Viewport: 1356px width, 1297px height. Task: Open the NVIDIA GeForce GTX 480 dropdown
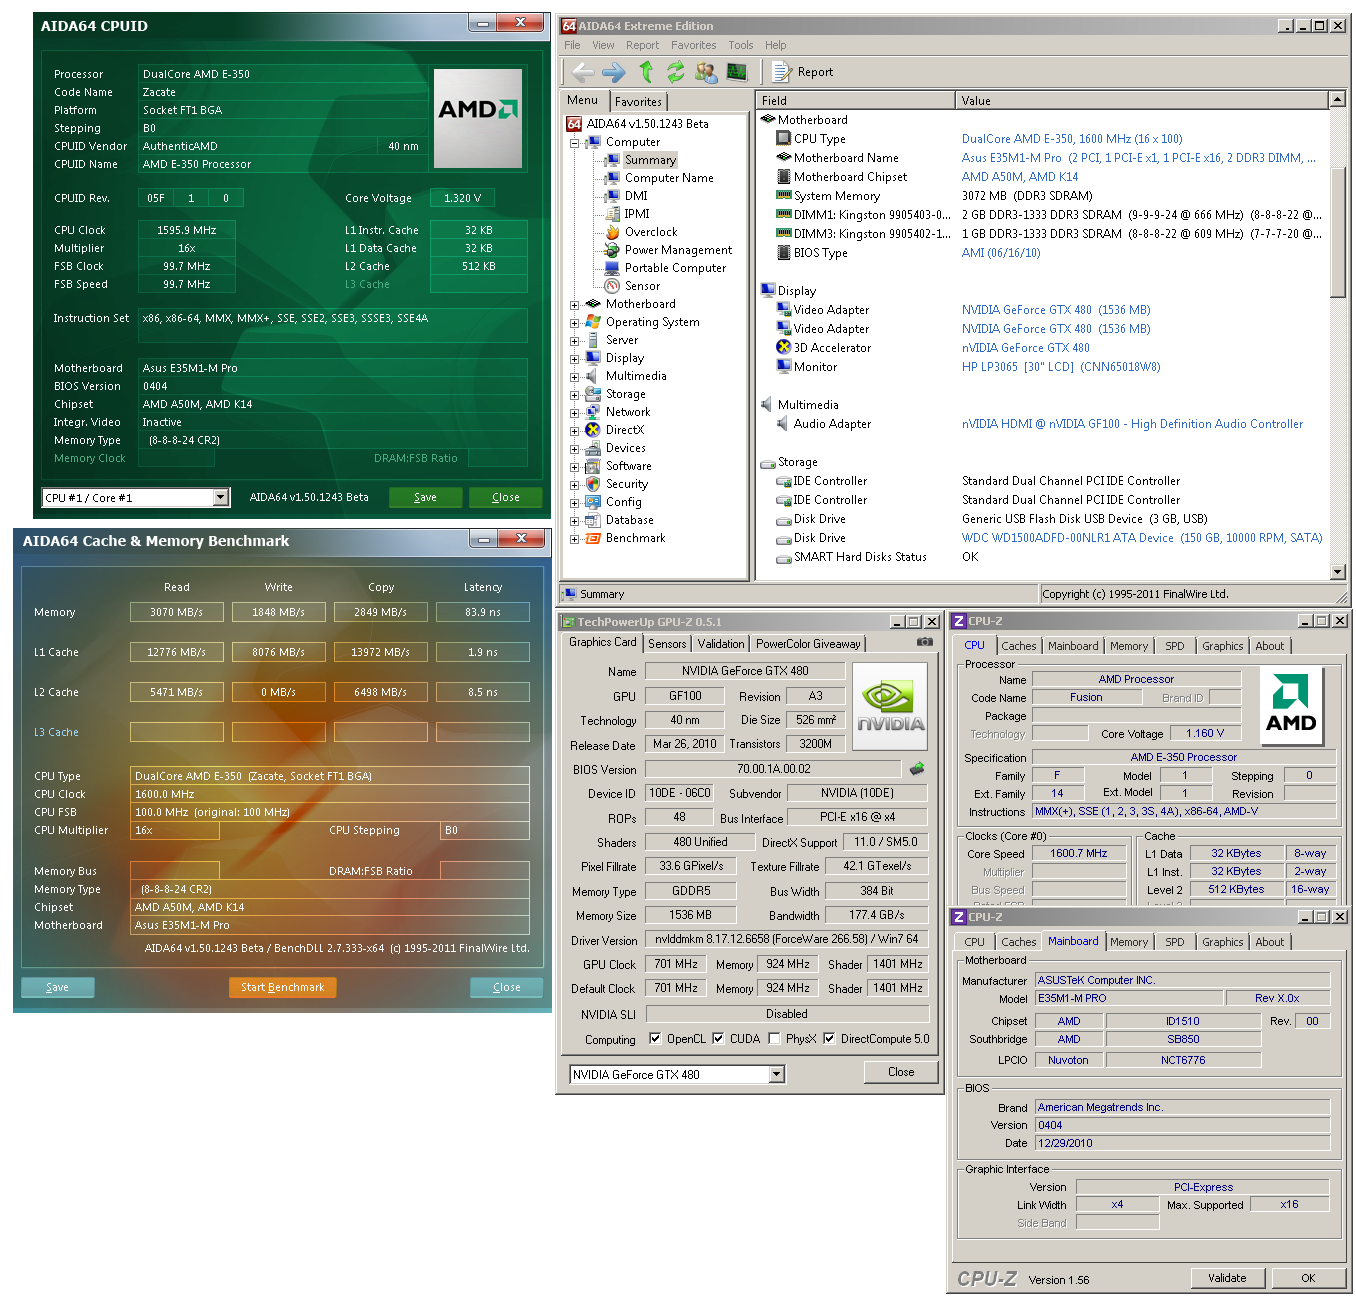coord(777,1074)
